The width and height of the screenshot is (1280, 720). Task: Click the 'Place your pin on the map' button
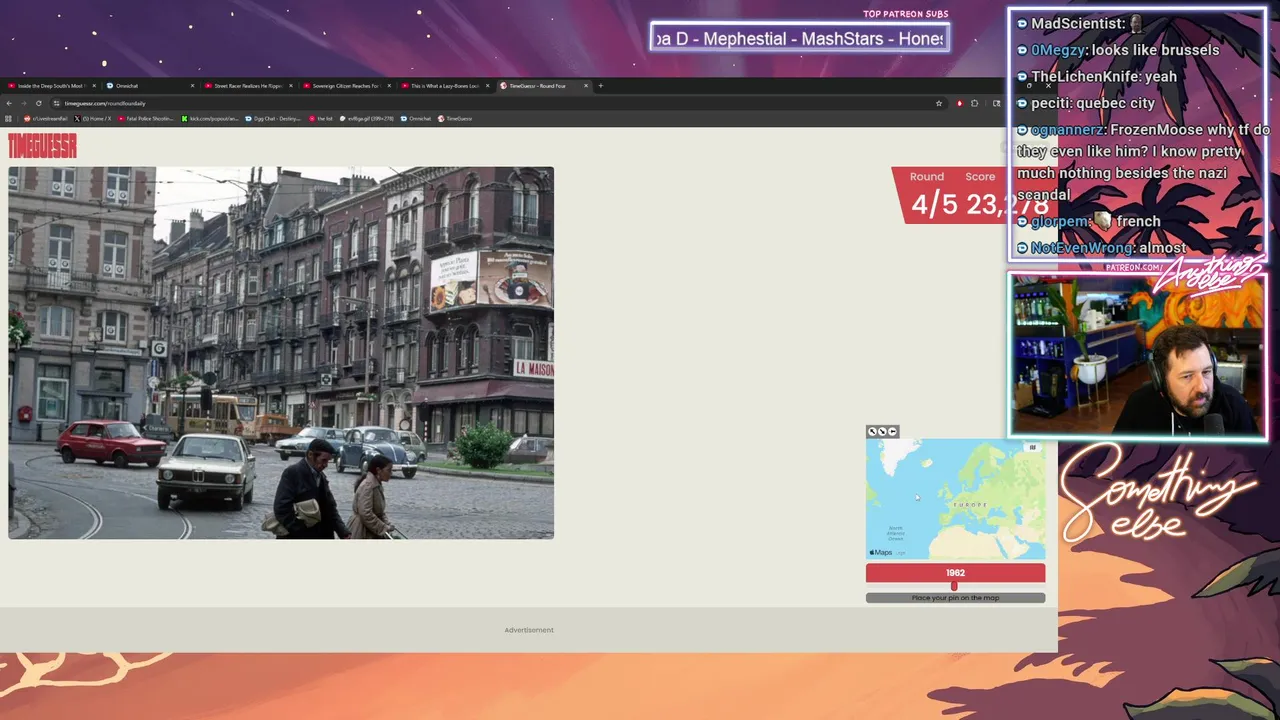tap(955, 598)
